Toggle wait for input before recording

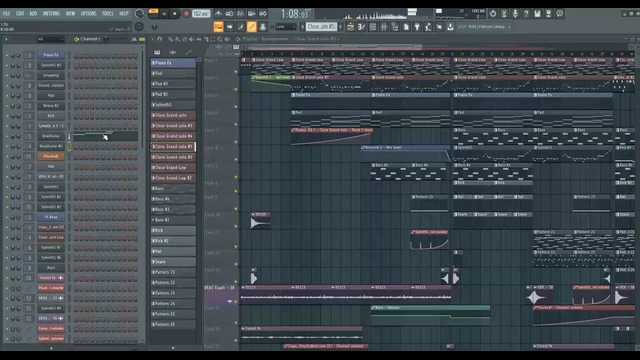coord(229,14)
